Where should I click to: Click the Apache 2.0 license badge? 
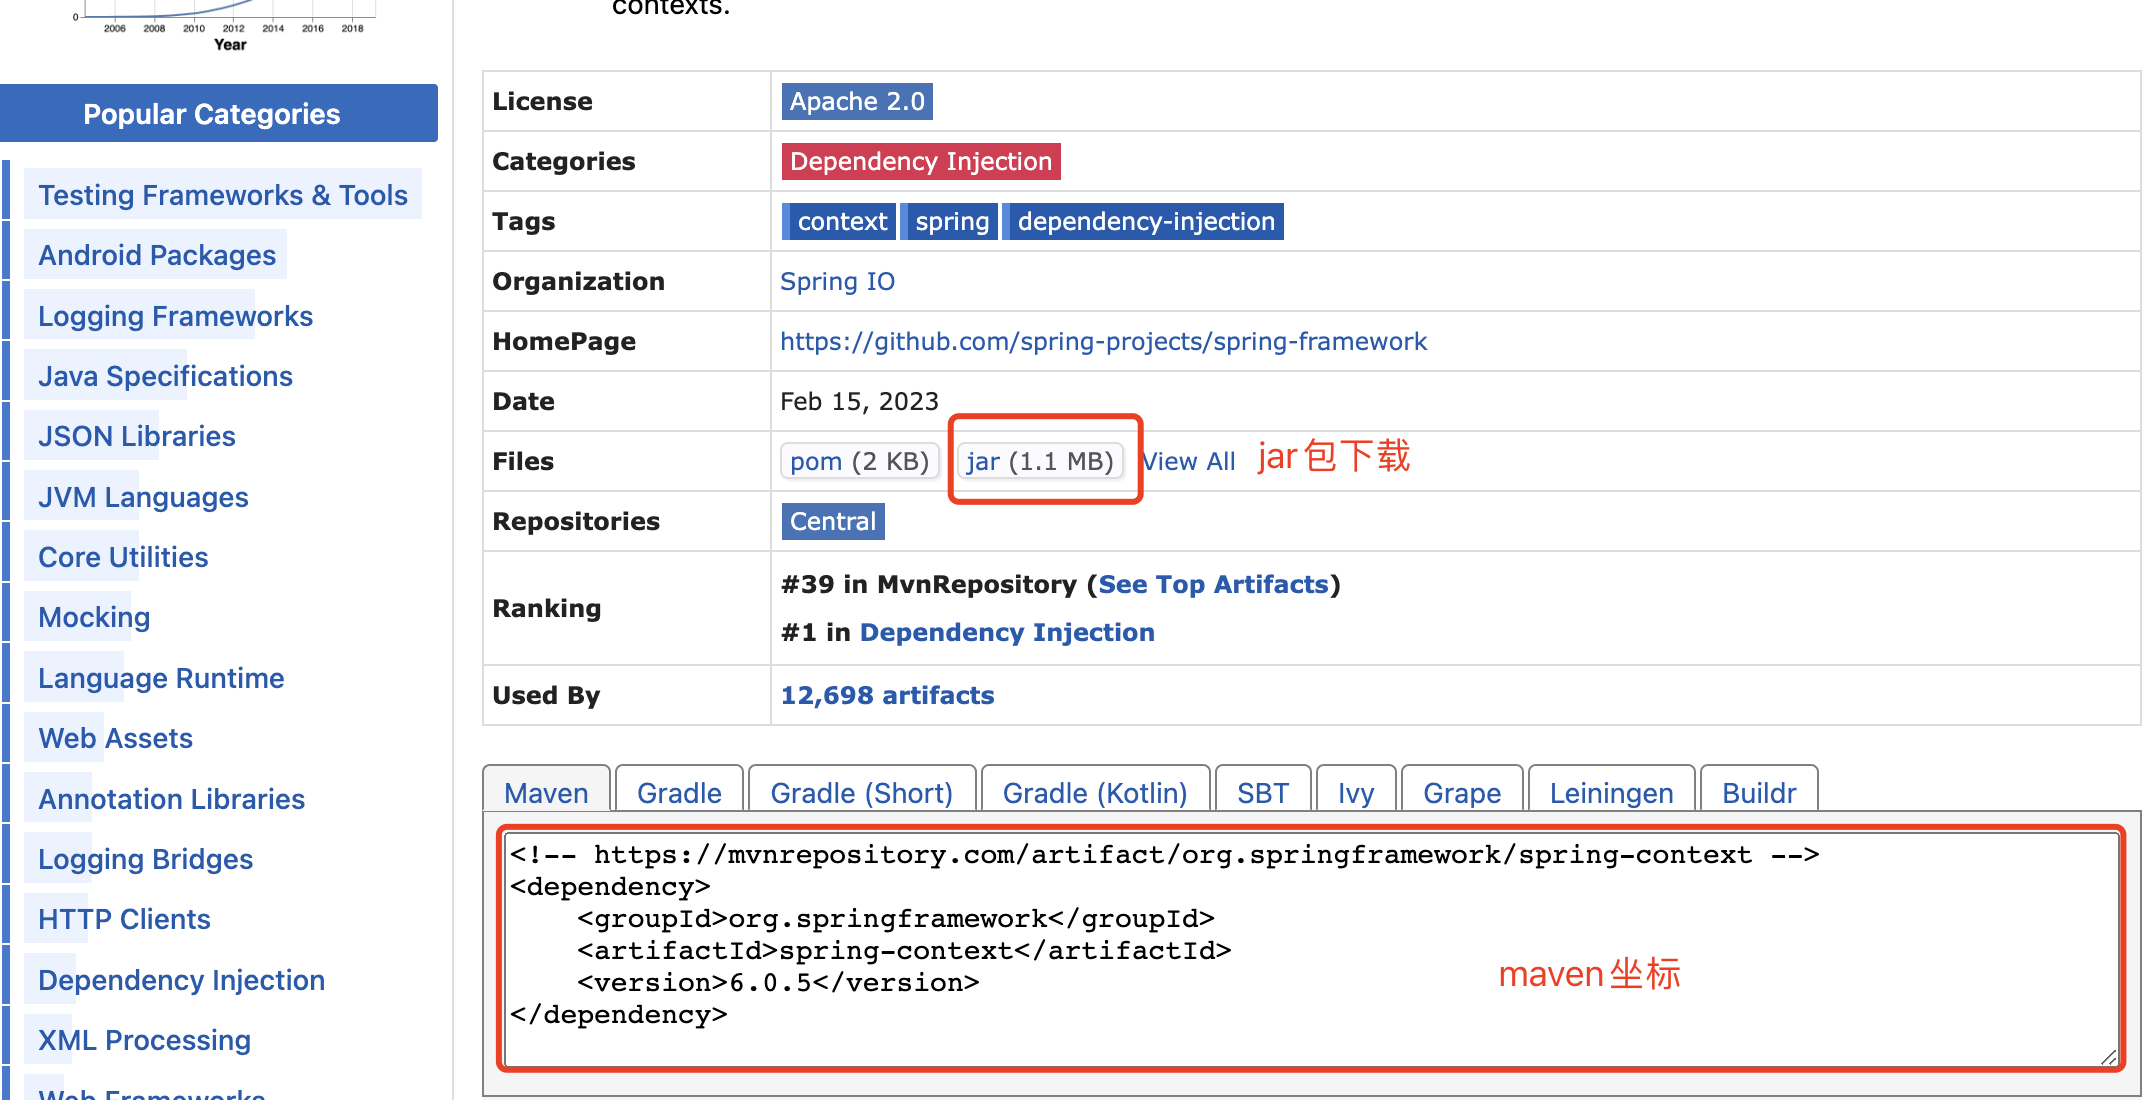[857, 101]
